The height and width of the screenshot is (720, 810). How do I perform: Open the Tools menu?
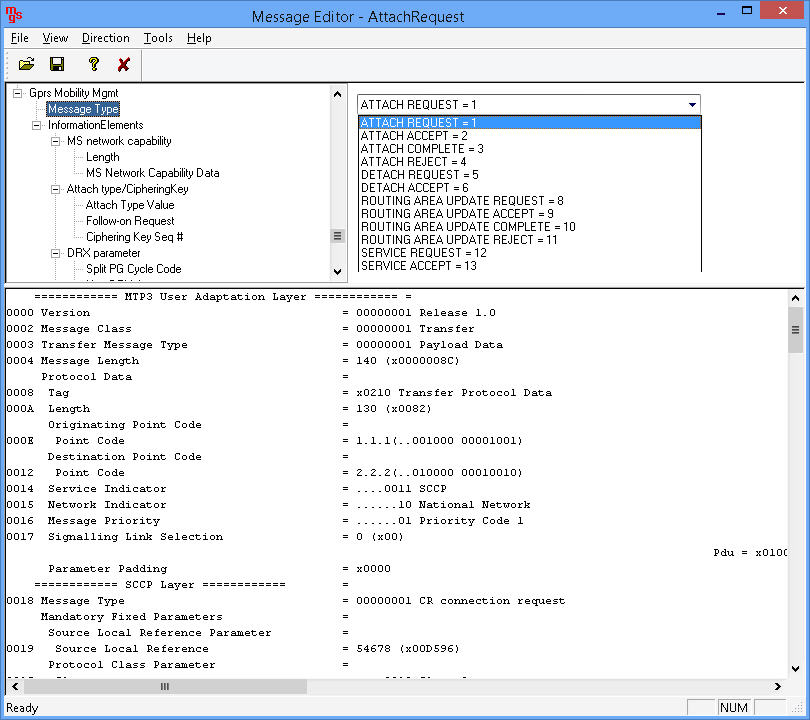pos(158,38)
